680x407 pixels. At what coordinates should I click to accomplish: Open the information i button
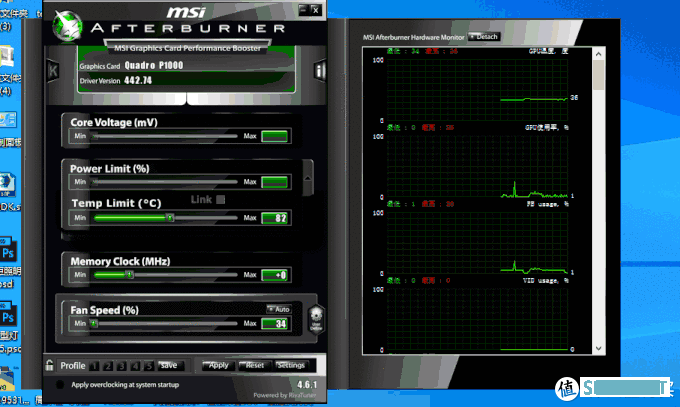(320, 70)
